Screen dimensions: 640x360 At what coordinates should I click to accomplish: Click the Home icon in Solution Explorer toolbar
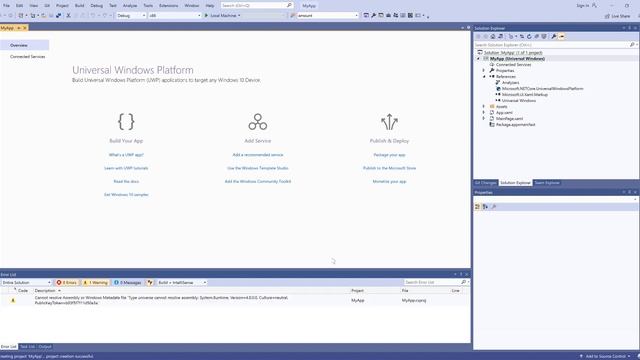(493, 36)
